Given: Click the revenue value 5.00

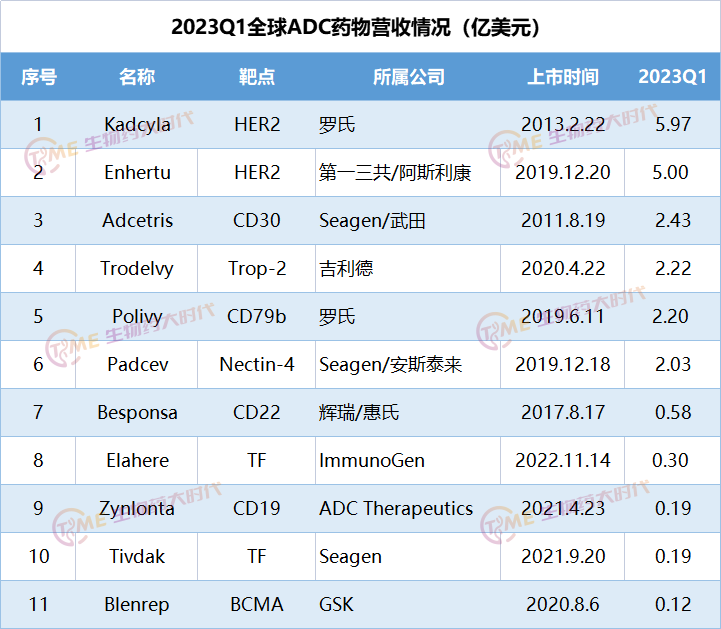Looking at the screenshot, I should point(670,172).
